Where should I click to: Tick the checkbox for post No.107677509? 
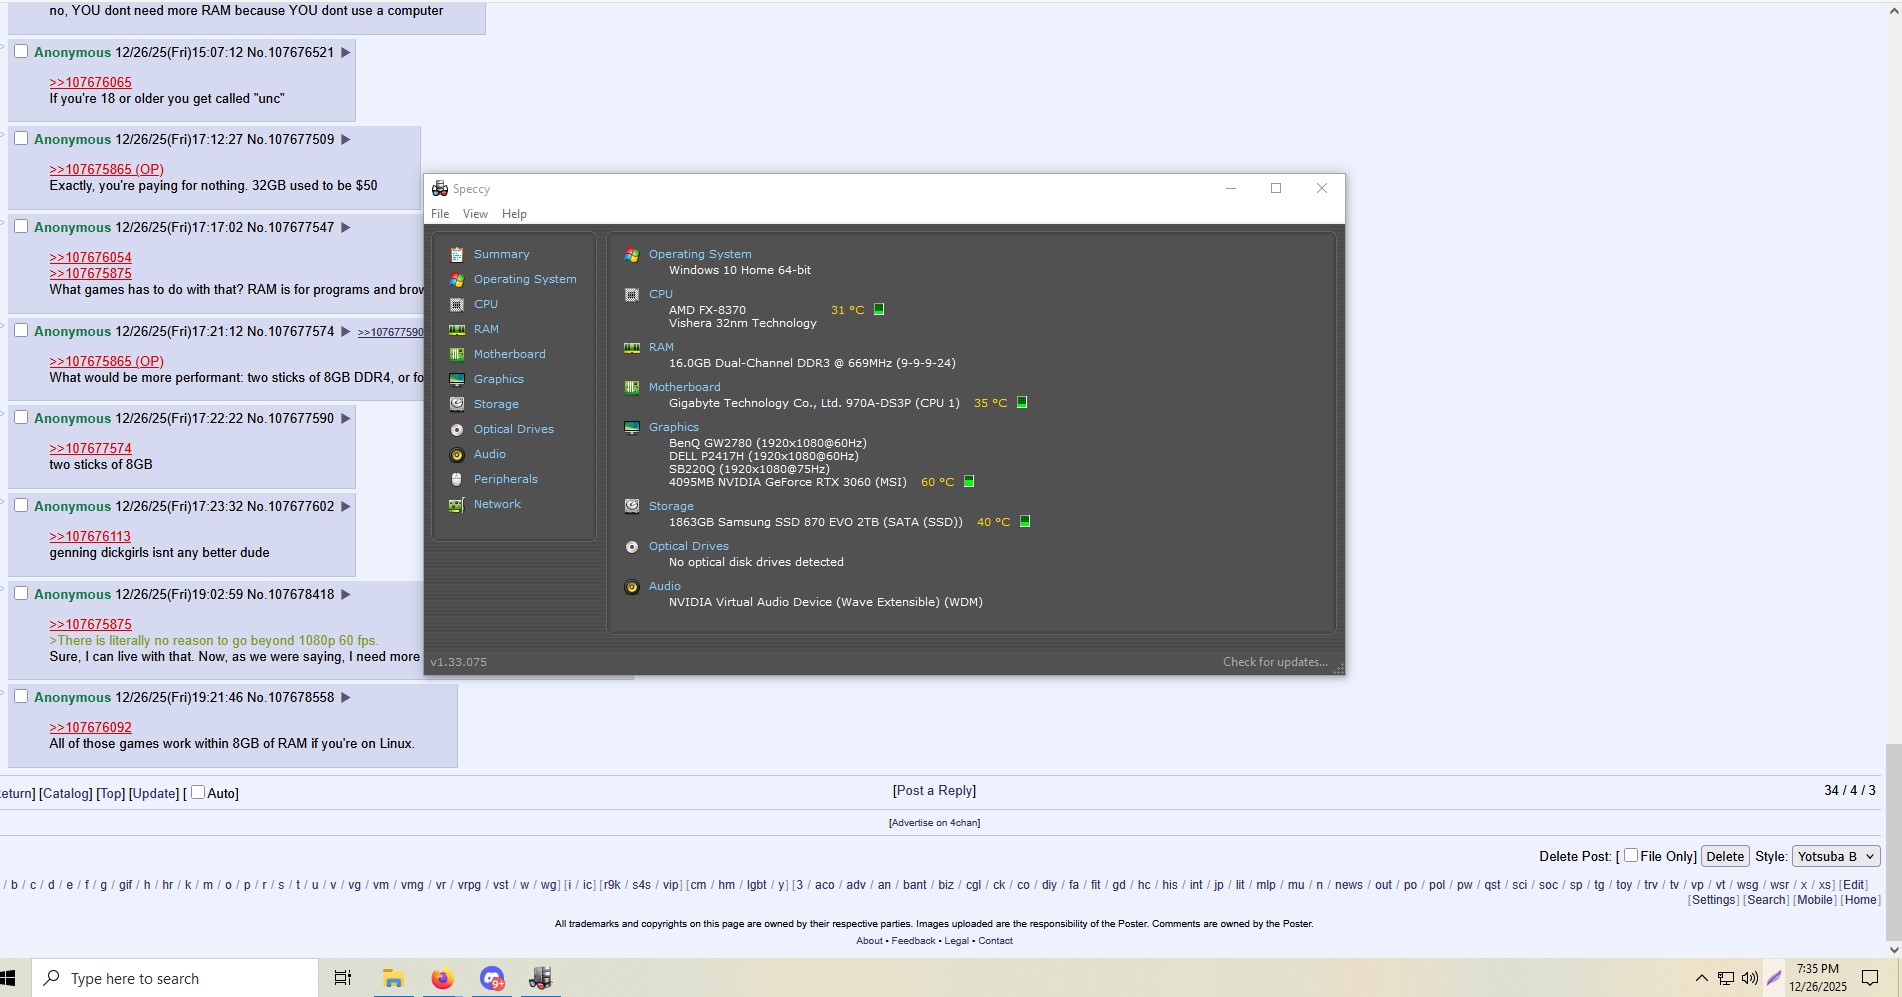click(x=21, y=138)
